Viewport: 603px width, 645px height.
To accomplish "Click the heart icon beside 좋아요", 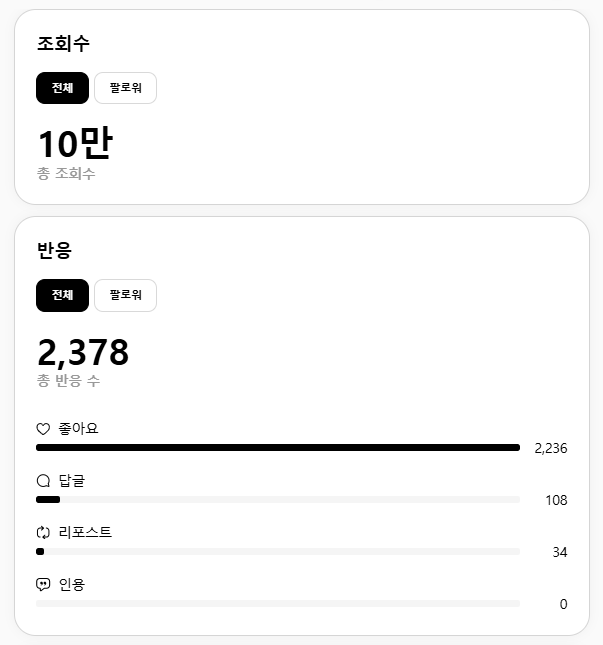I will (x=43, y=429).
